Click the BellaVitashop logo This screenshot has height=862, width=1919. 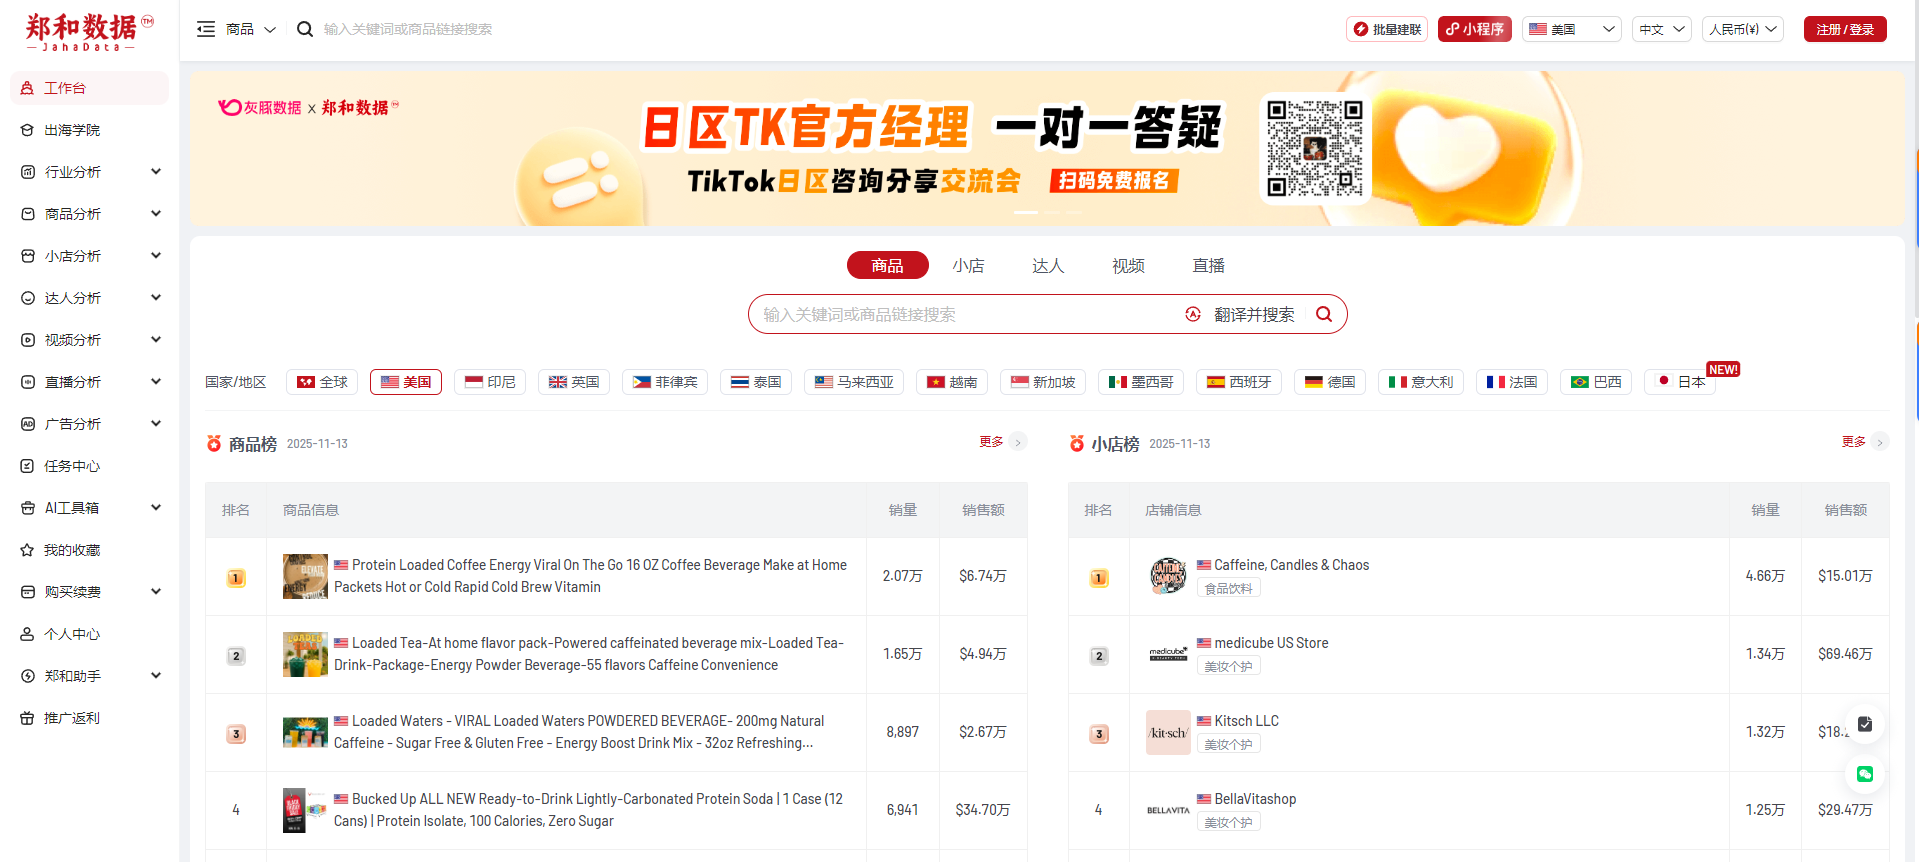(x=1168, y=810)
